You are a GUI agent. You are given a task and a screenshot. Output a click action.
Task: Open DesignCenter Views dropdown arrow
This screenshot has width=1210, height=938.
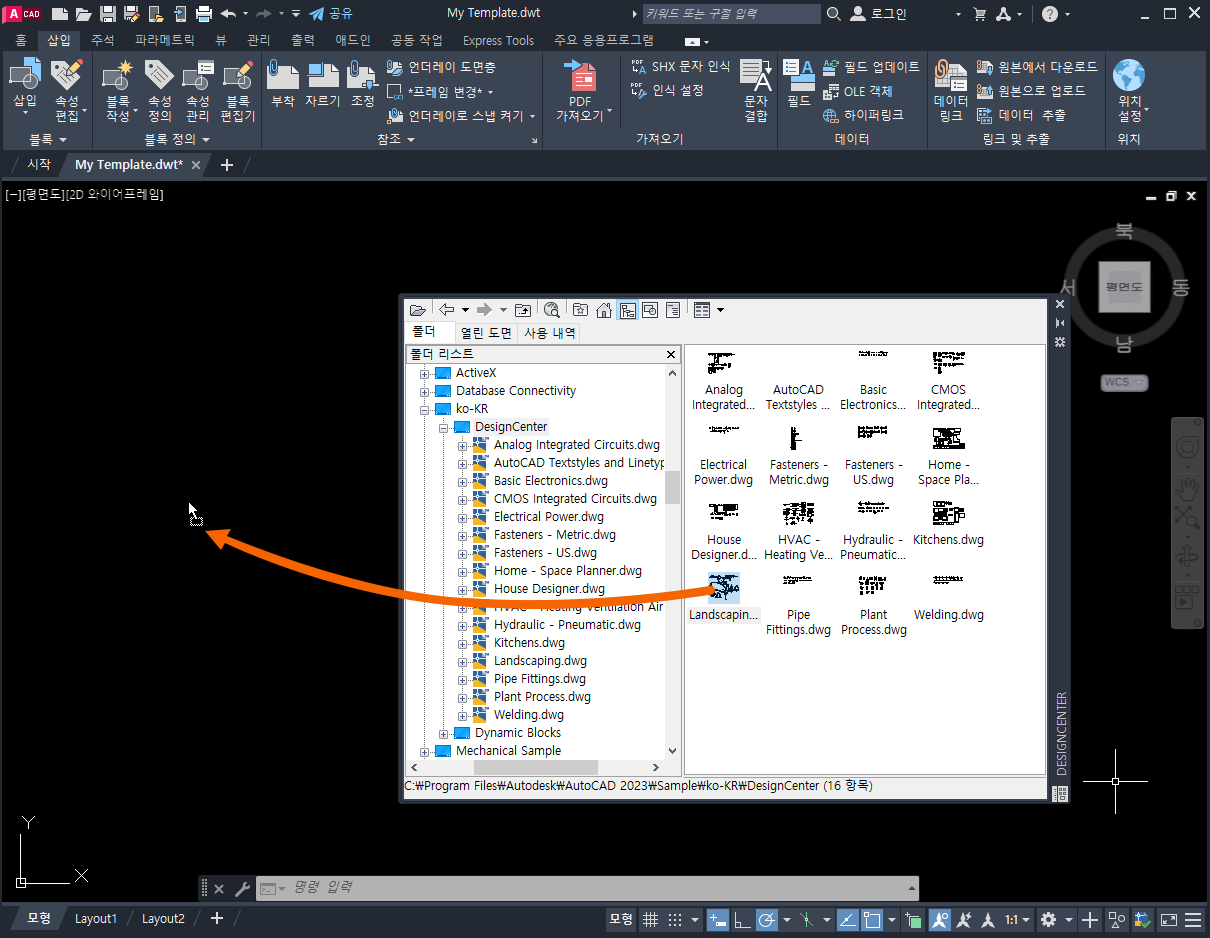coord(720,310)
